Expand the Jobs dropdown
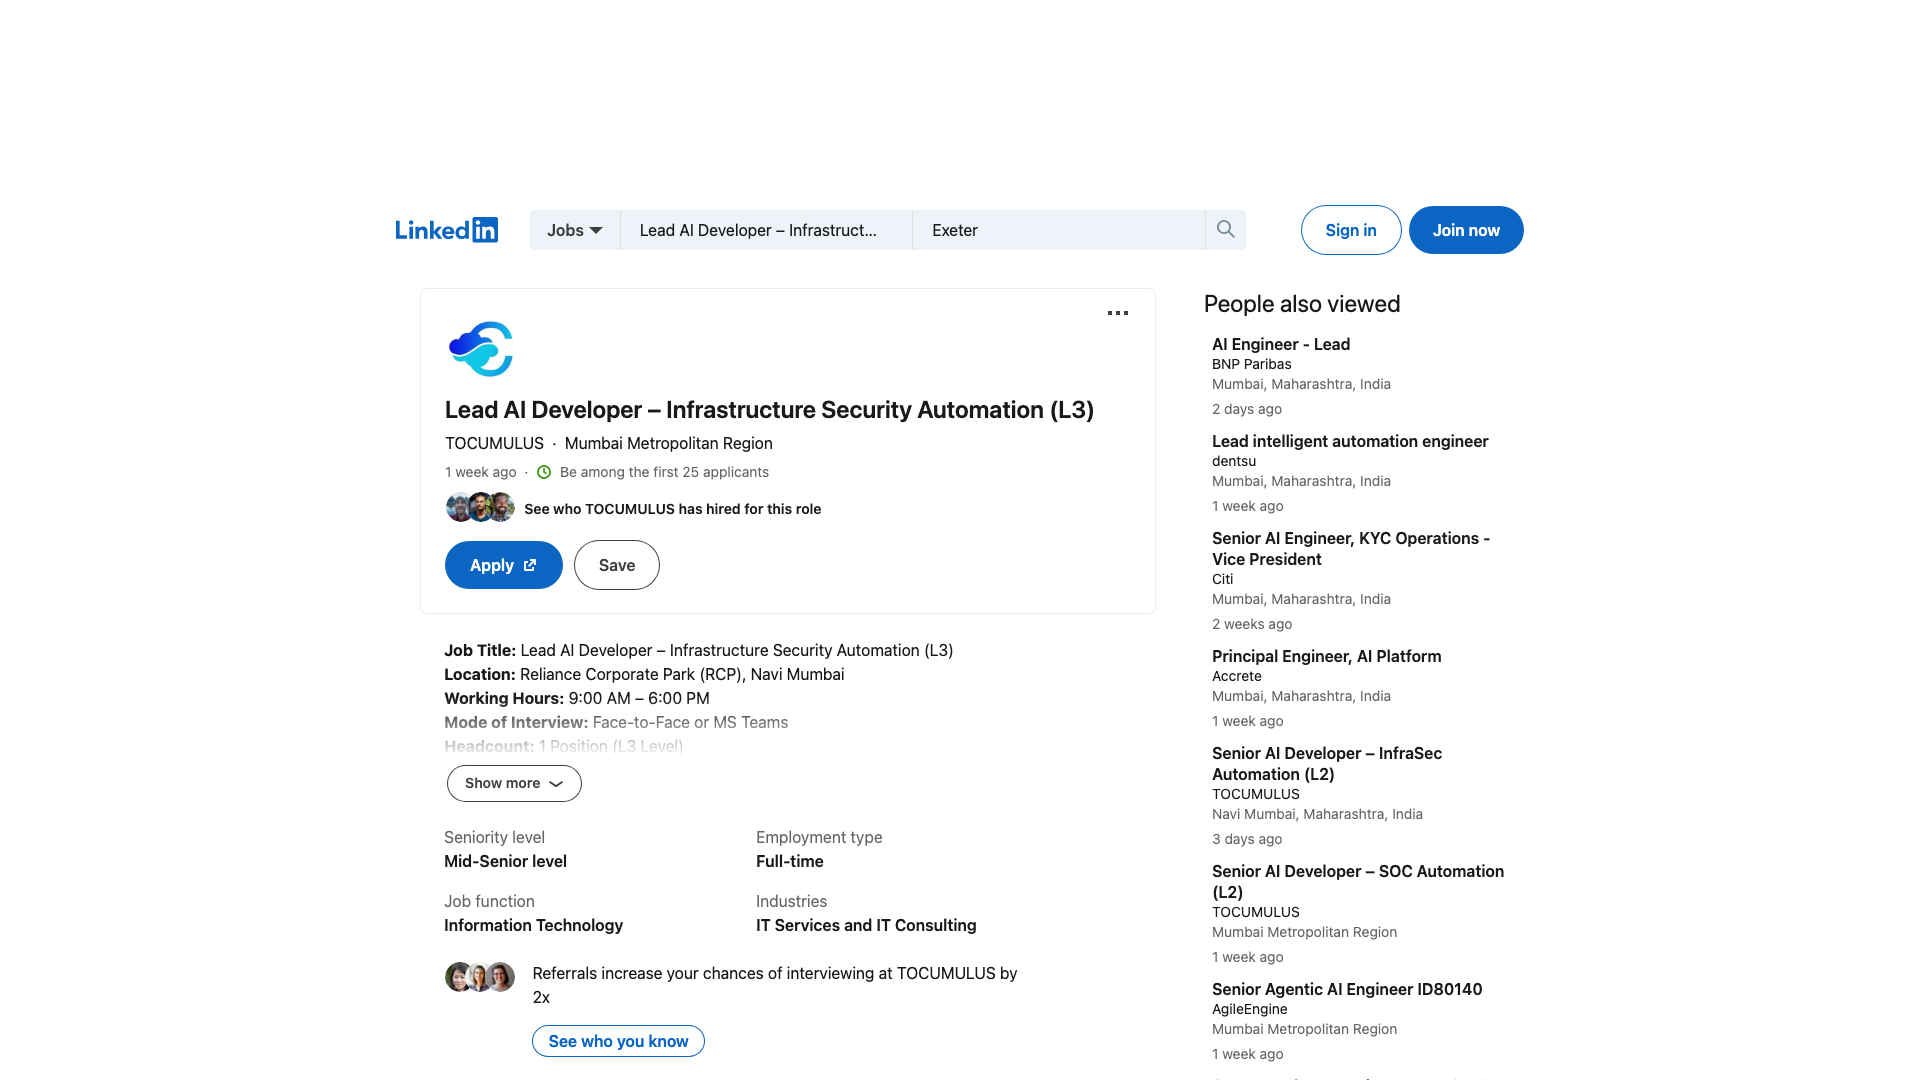The width and height of the screenshot is (1920, 1080). click(x=575, y=230)
